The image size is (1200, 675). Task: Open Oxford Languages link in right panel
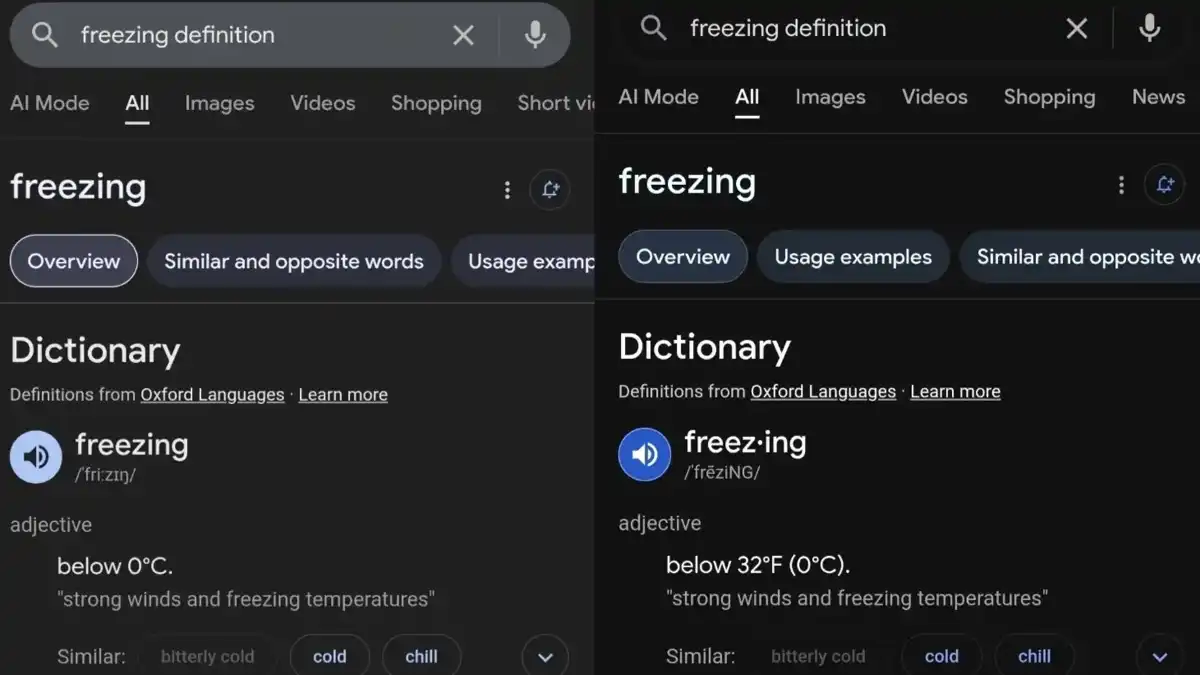pyautogui.click(x=823, y=391)
